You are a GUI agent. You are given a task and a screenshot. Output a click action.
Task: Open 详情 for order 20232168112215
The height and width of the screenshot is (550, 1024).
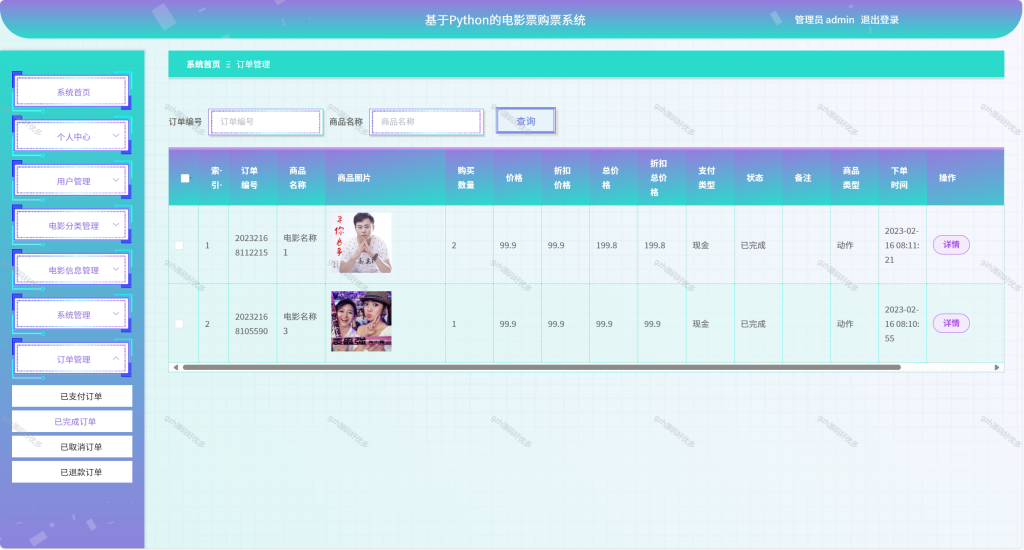click(x=951, y=245)
